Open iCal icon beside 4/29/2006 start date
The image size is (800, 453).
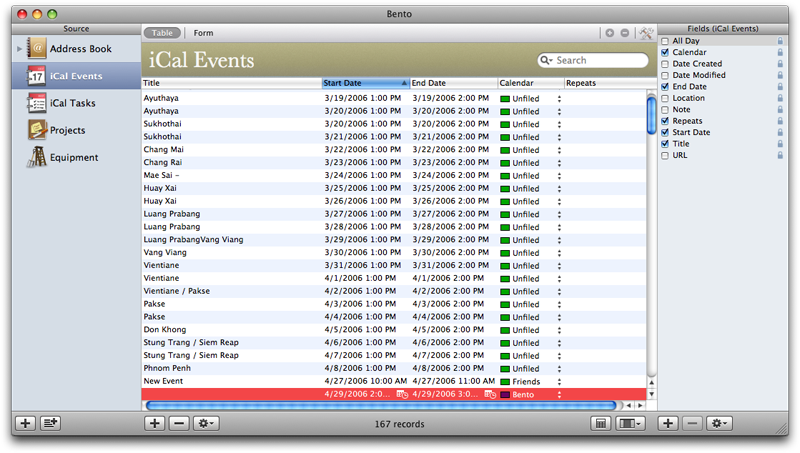pyautogui.click(x=402, y=394)
